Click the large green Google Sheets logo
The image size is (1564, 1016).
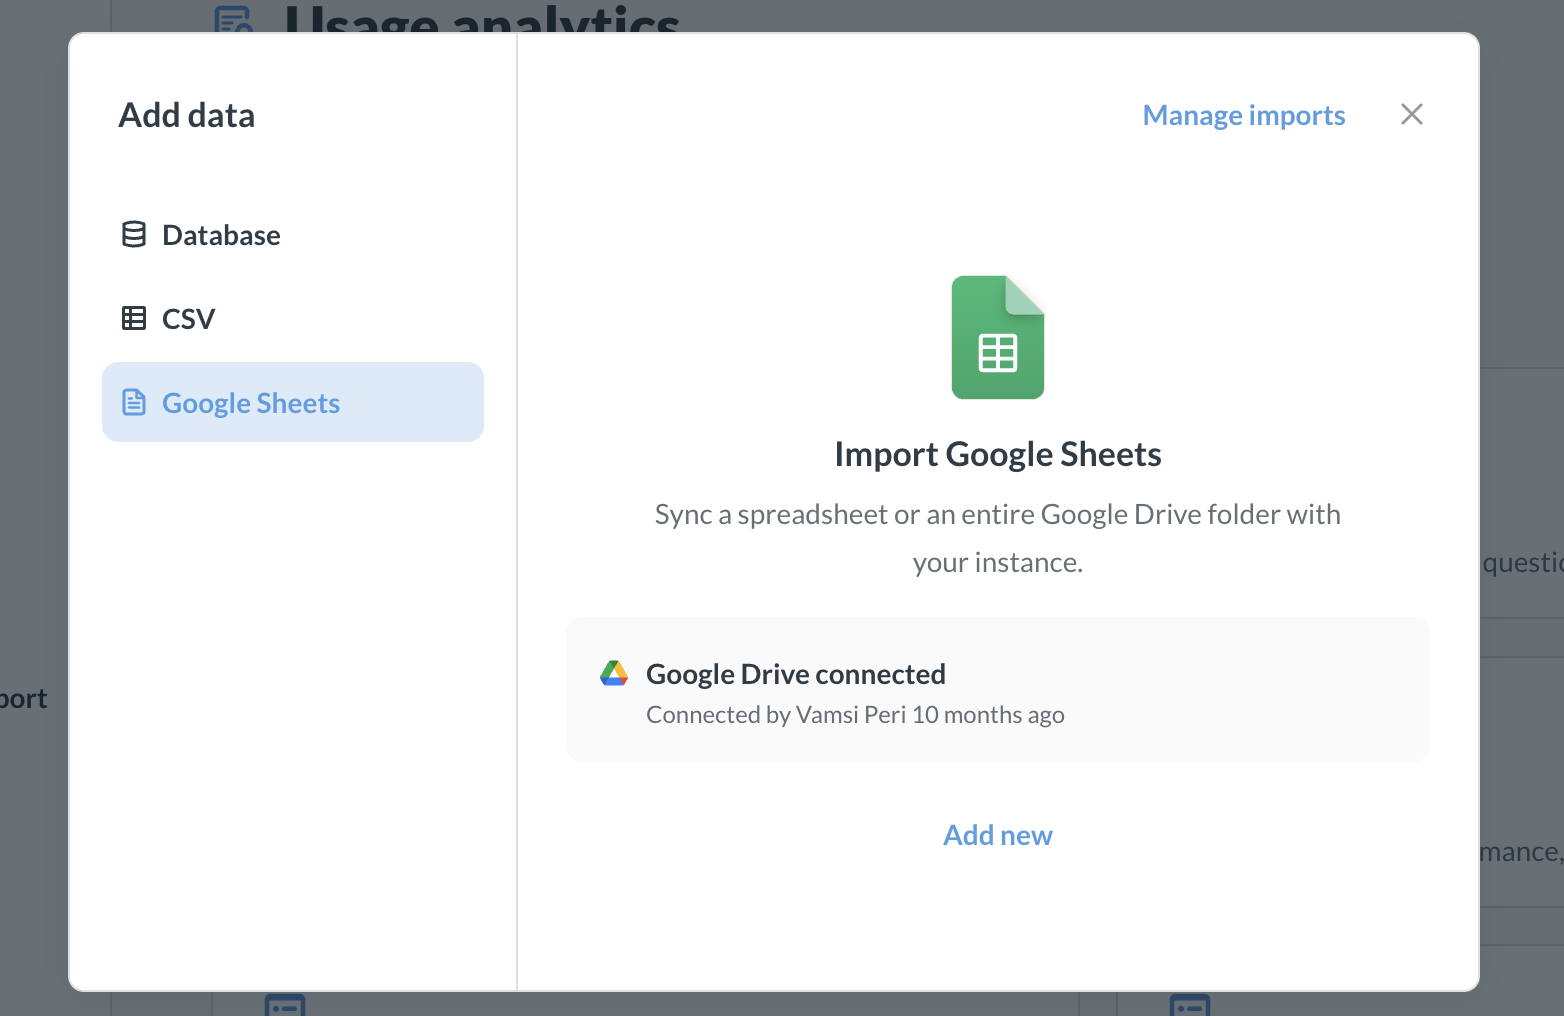[x=998, y=337]
